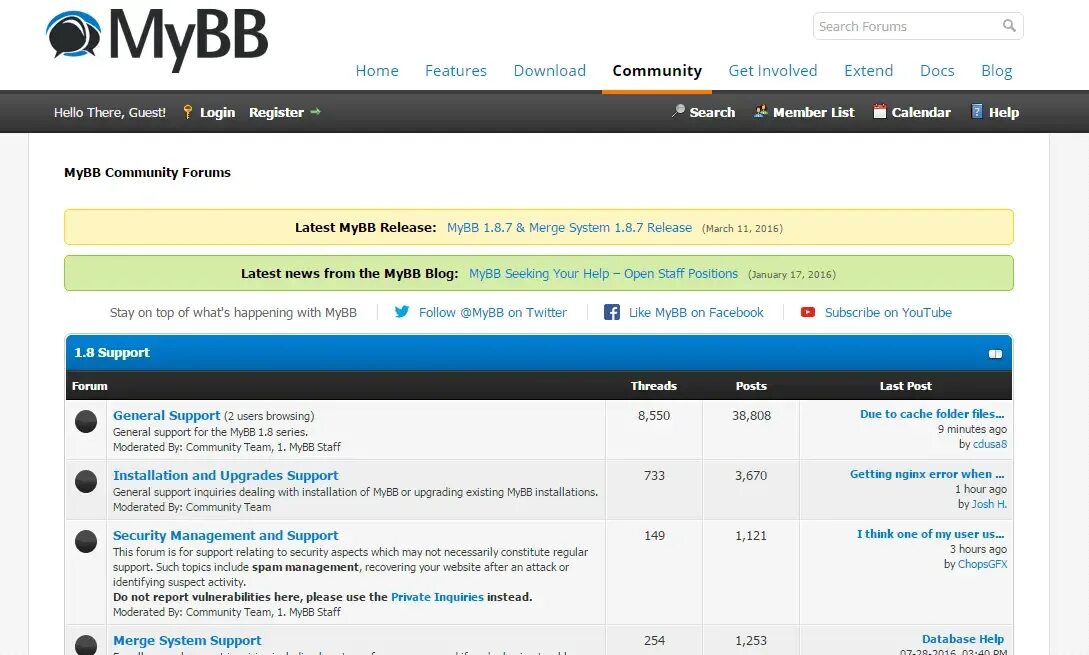Open user profile Josh H.
This screenshot has height=655, width=1089.
click(989, 504)
